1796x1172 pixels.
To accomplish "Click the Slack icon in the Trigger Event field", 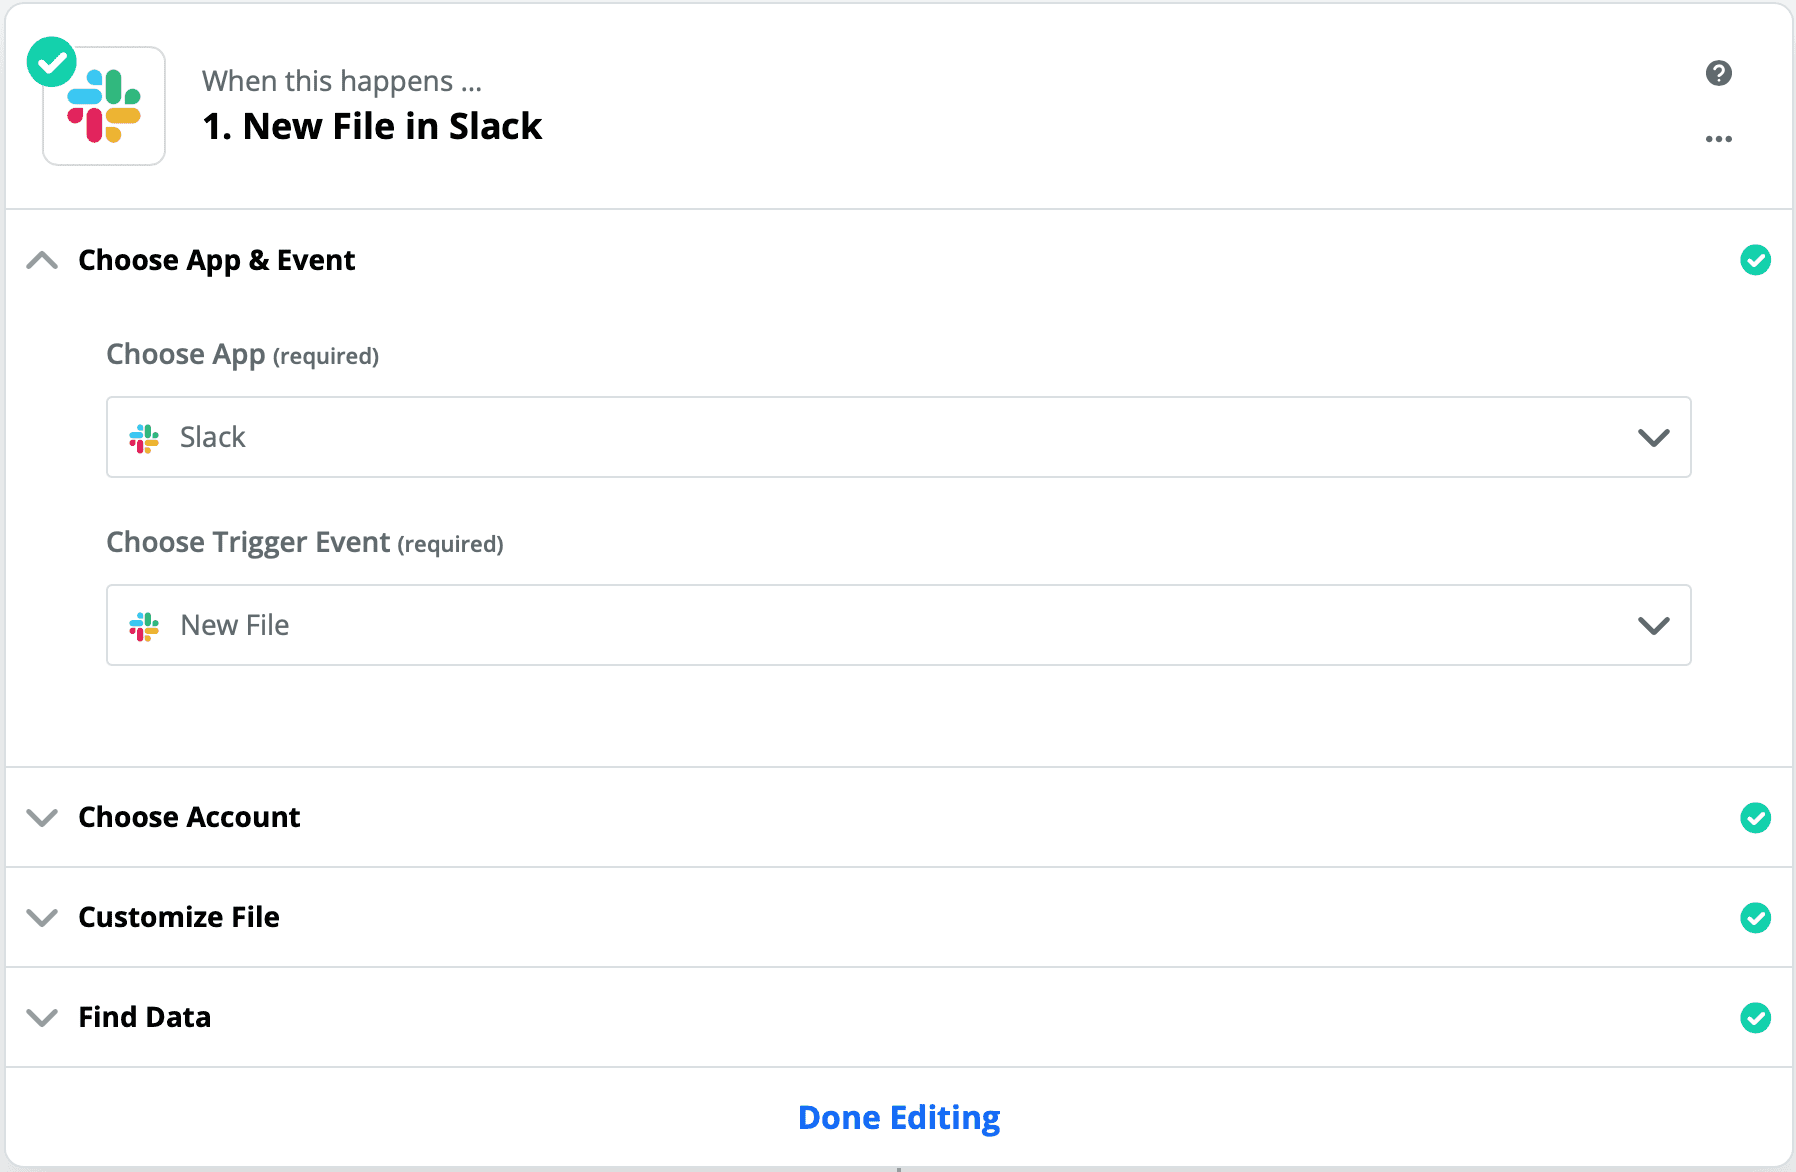I will tap(143, 625).
